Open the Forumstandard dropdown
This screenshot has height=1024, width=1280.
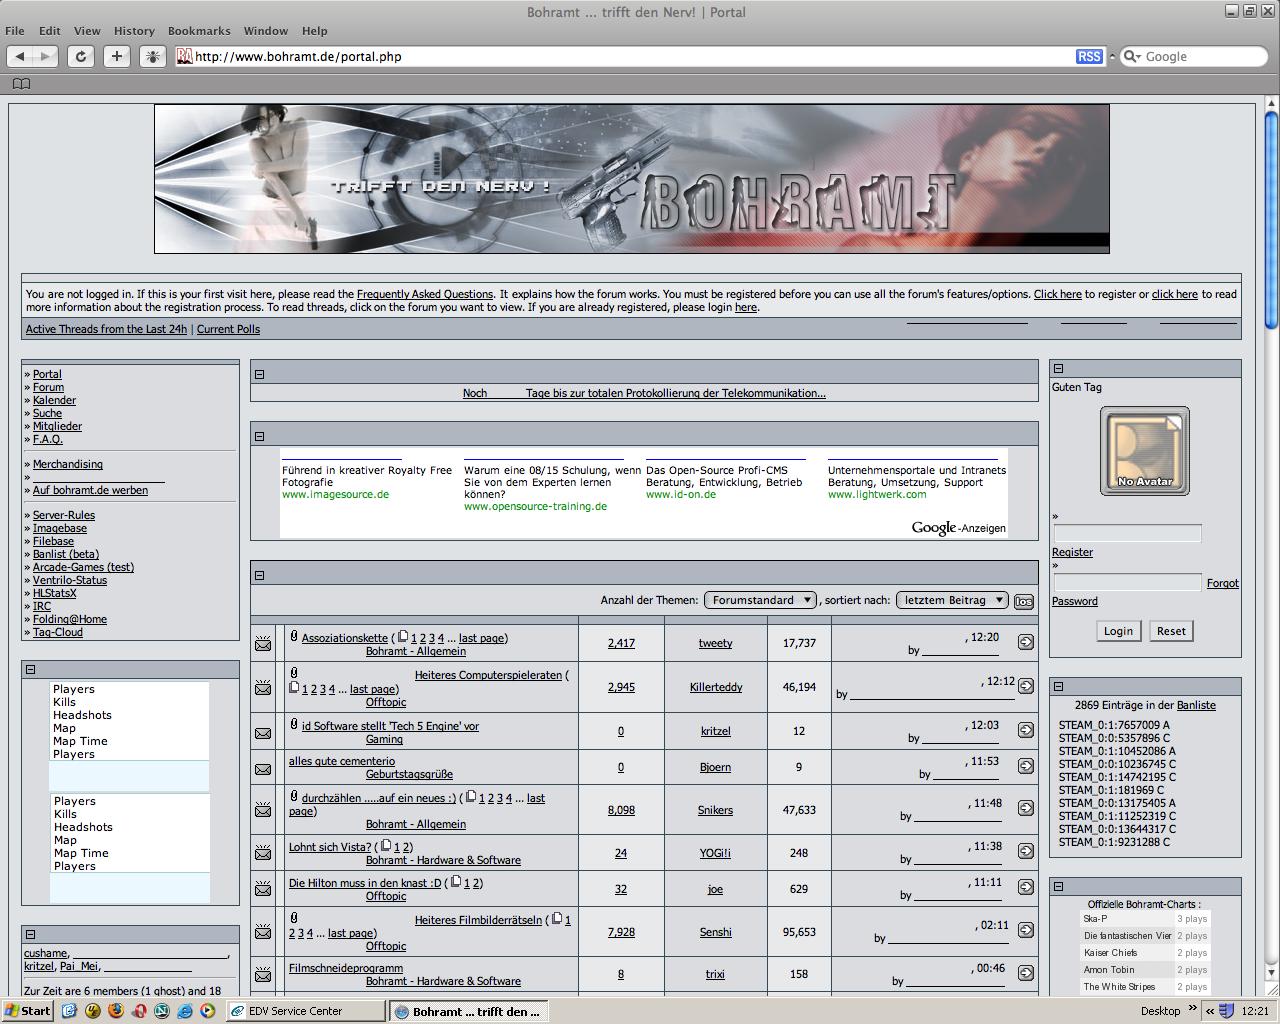760,600
